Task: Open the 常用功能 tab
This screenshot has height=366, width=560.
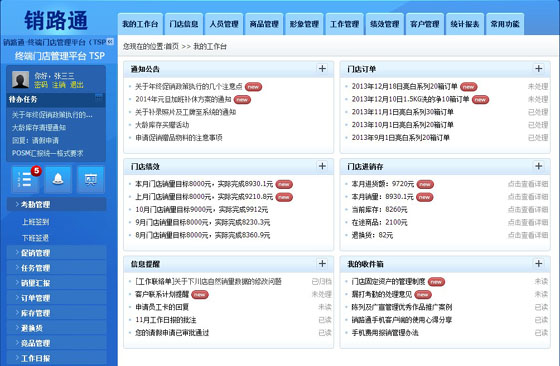Action: [505, 24]
